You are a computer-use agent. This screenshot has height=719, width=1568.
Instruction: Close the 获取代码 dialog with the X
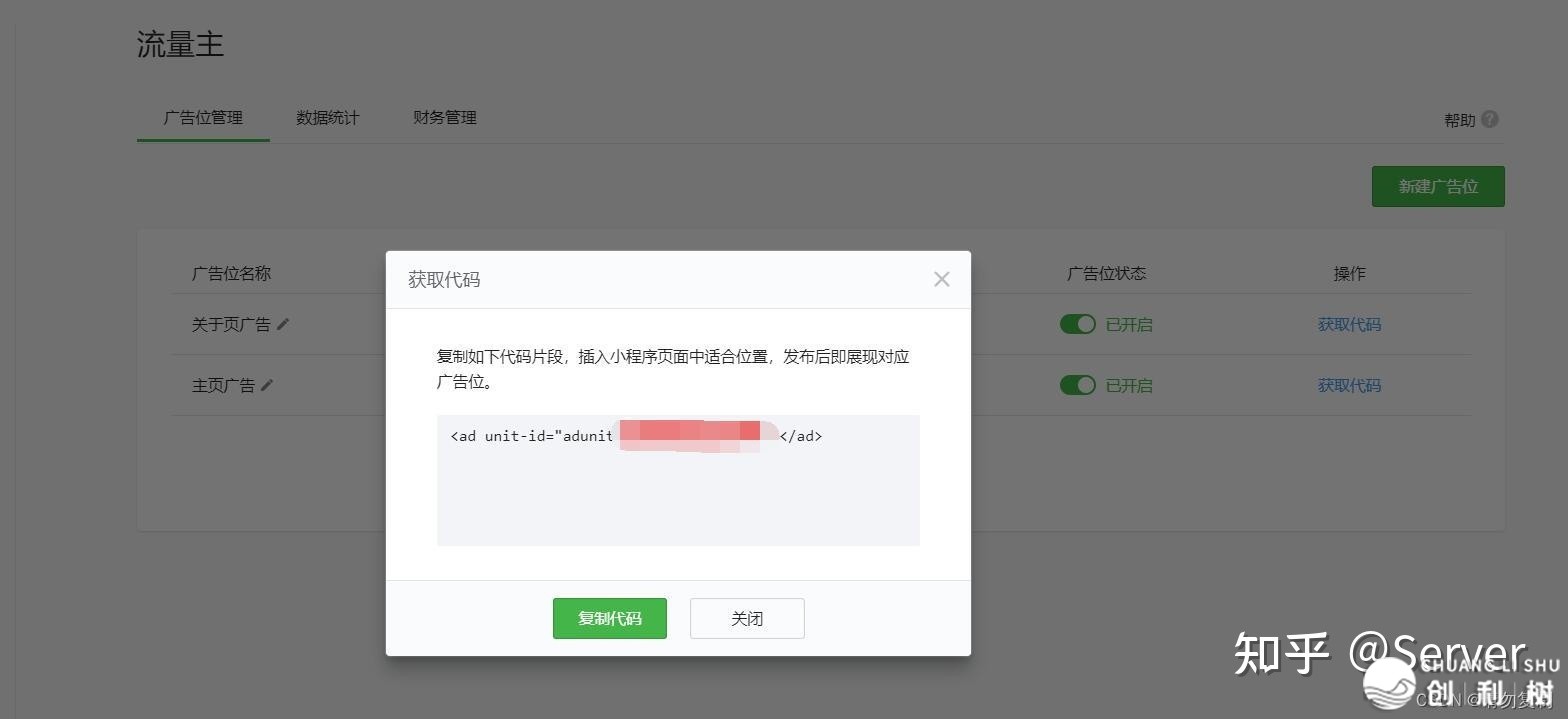coord(941,280)
